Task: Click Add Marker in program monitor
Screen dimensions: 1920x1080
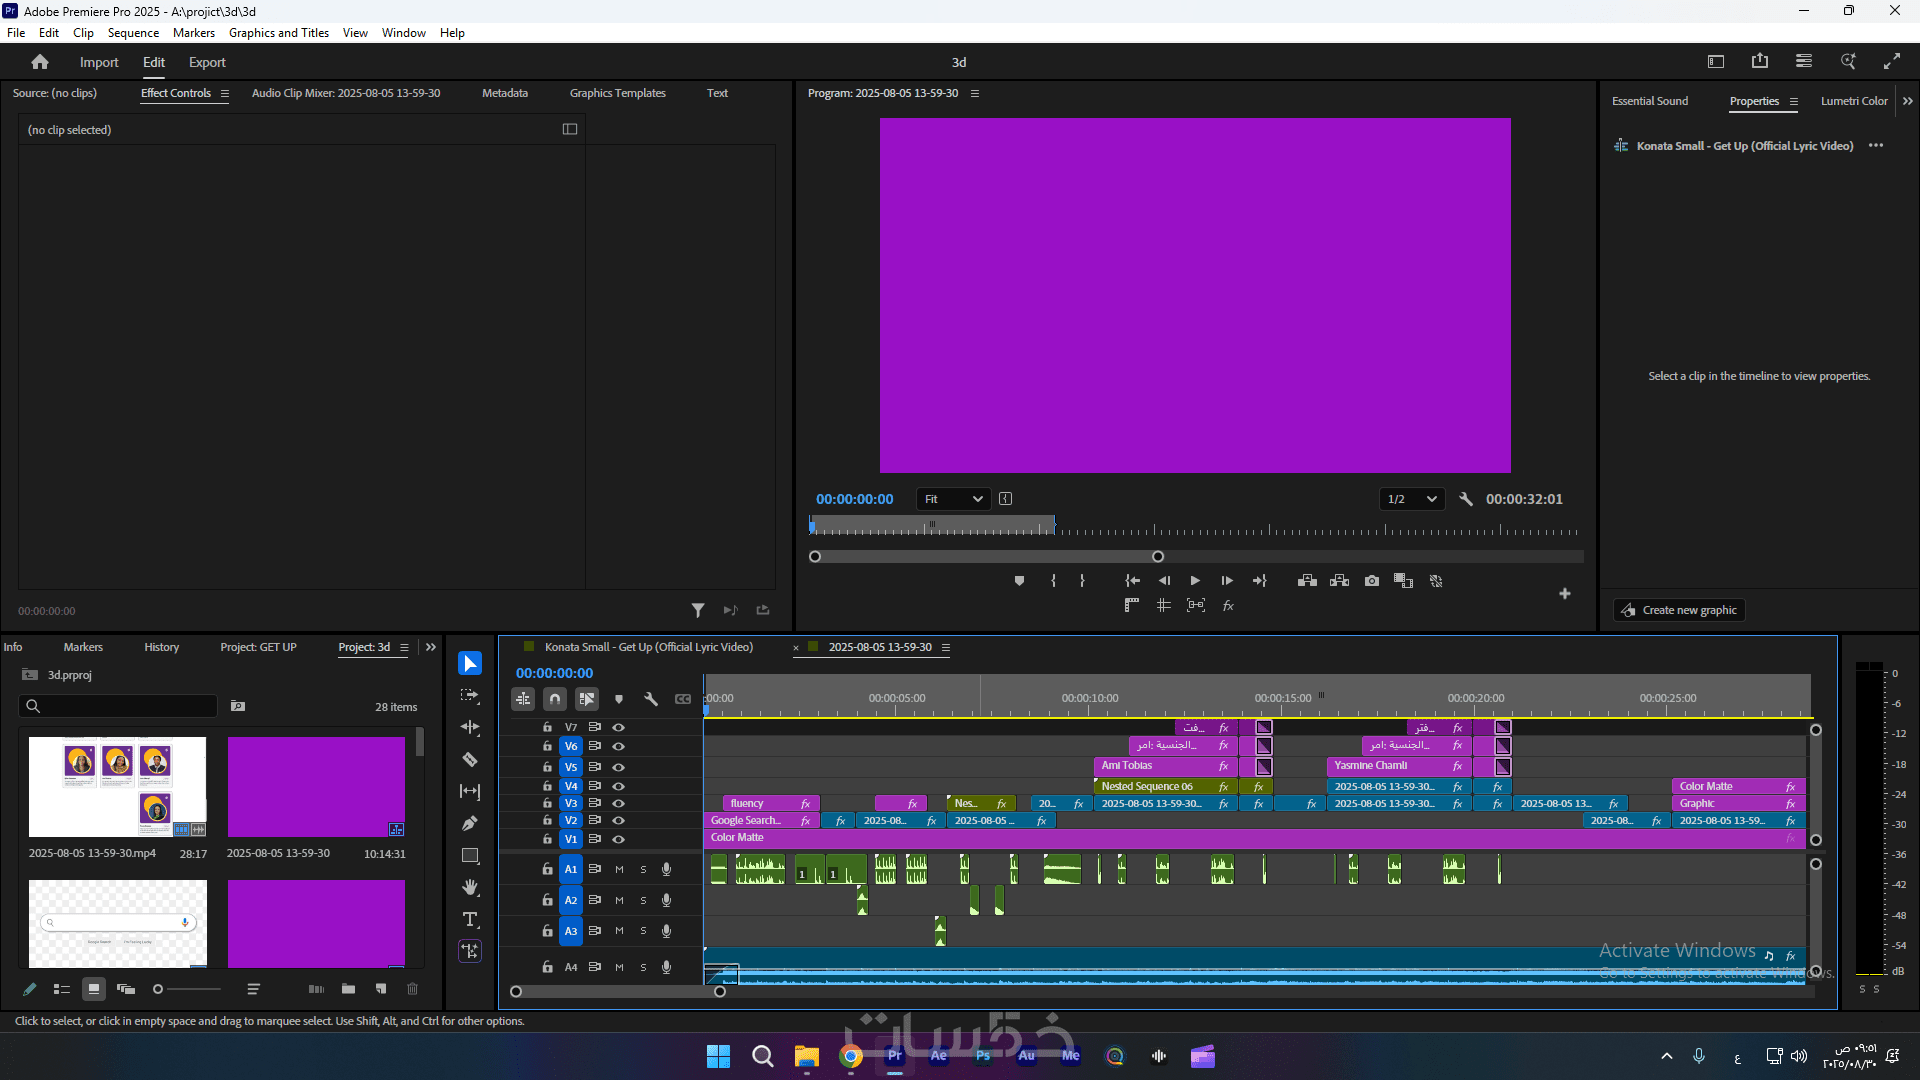Action: (1019, 581)
